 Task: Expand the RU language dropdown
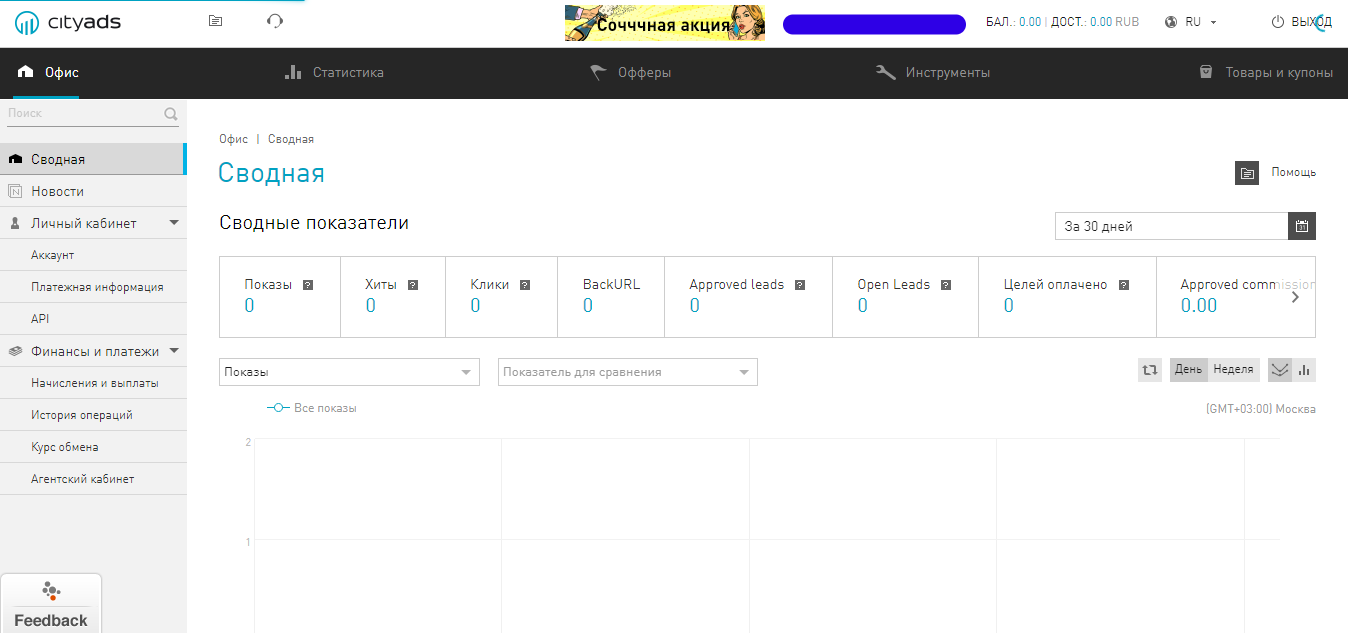pyautogui.click(x=1200, y=22)
